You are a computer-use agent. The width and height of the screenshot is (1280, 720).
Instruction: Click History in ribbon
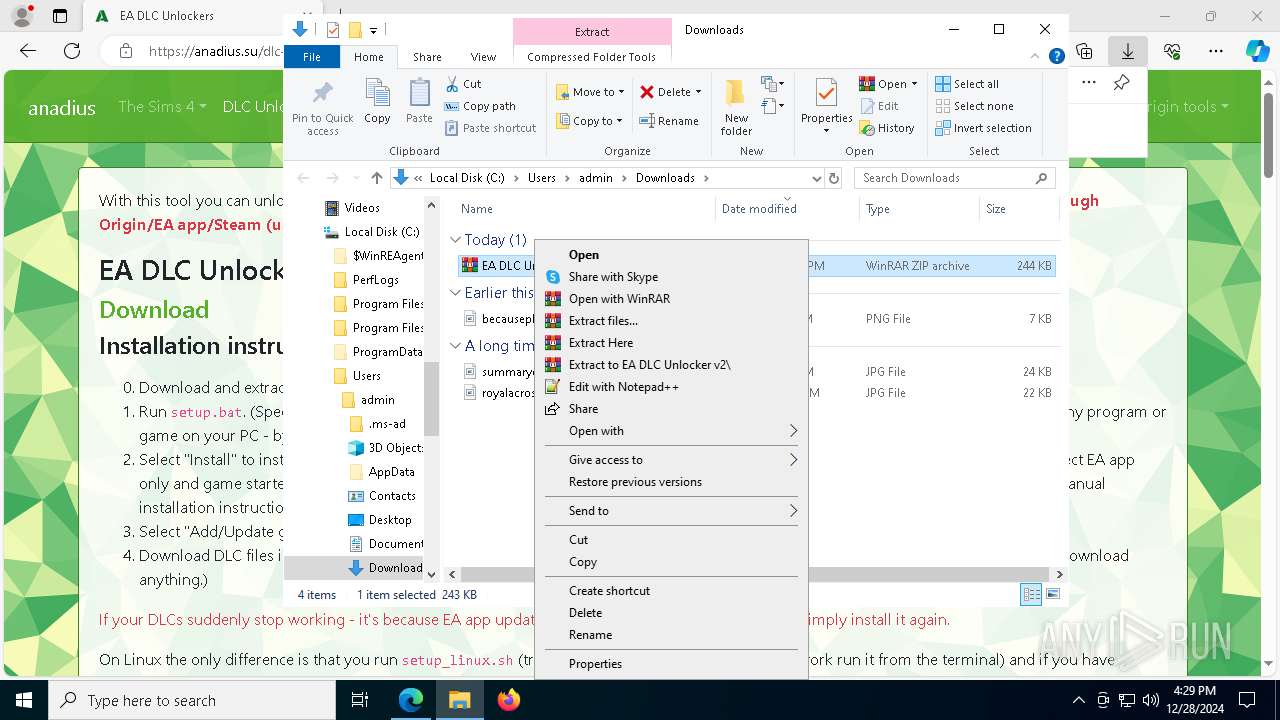(887, 128)
